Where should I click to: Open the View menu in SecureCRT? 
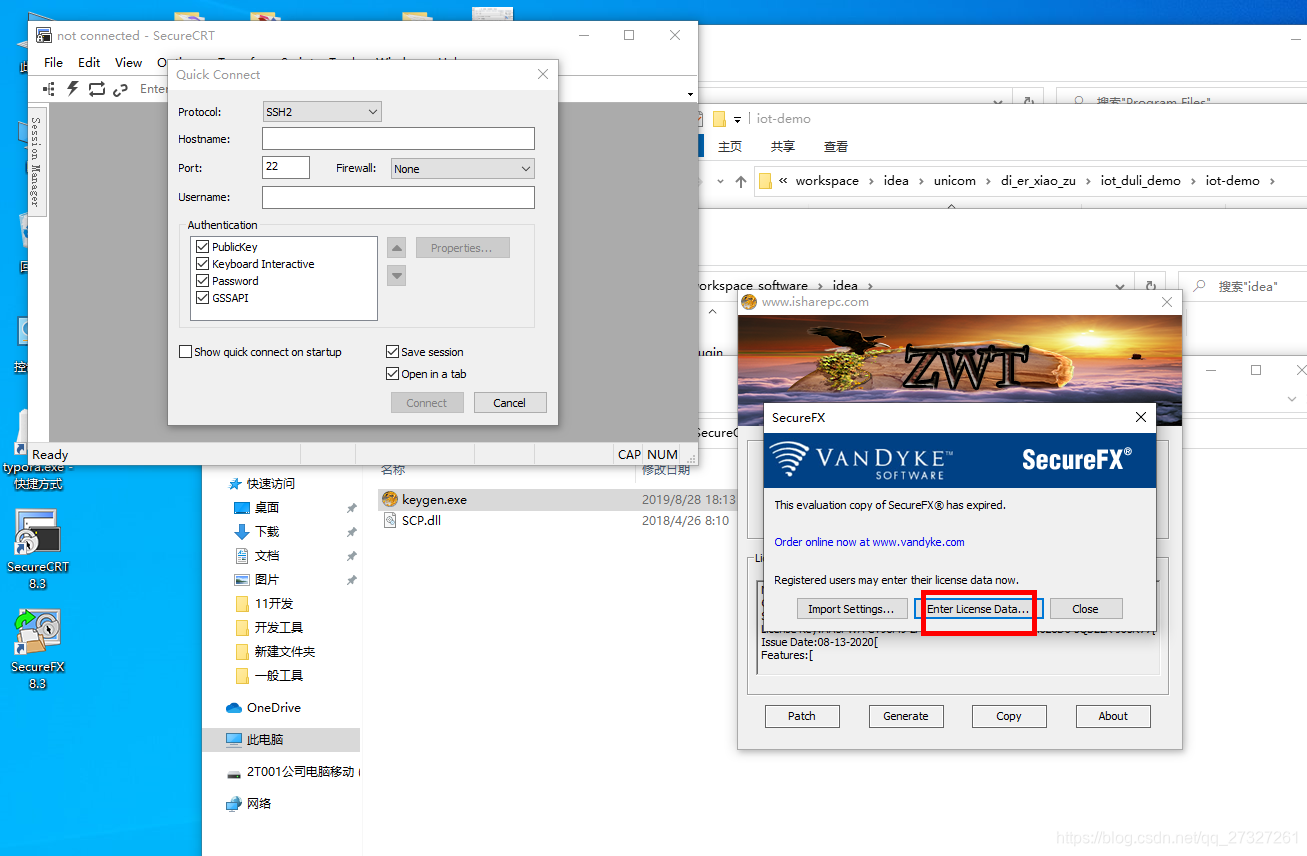click(x=128, y=62)
